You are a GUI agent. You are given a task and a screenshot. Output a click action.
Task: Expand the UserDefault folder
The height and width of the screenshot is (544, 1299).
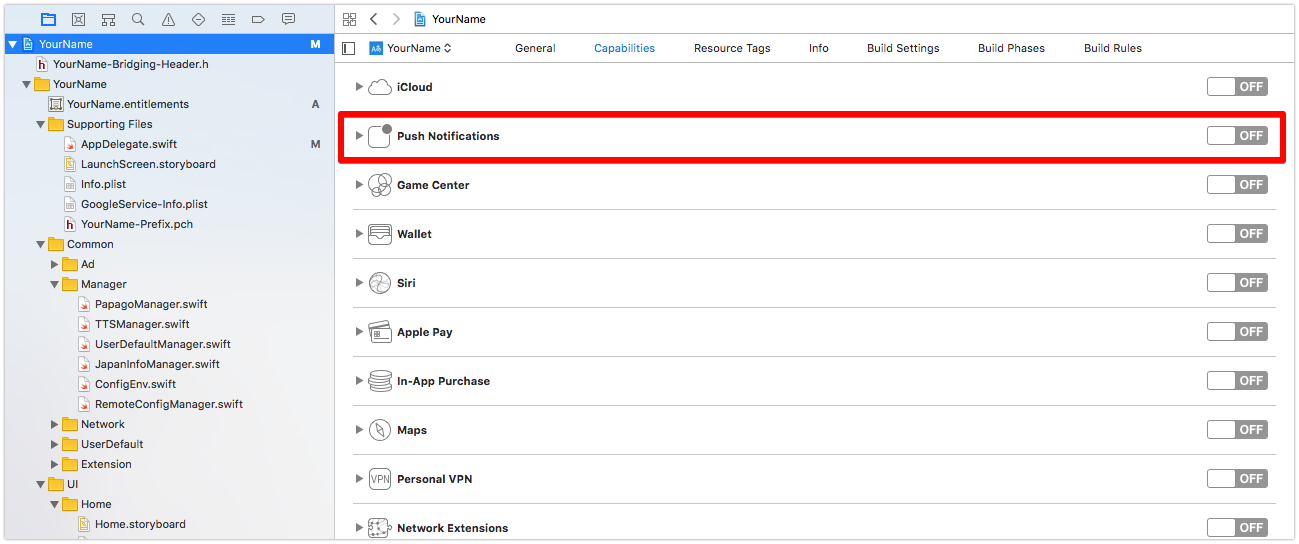[x=55, y=444]
